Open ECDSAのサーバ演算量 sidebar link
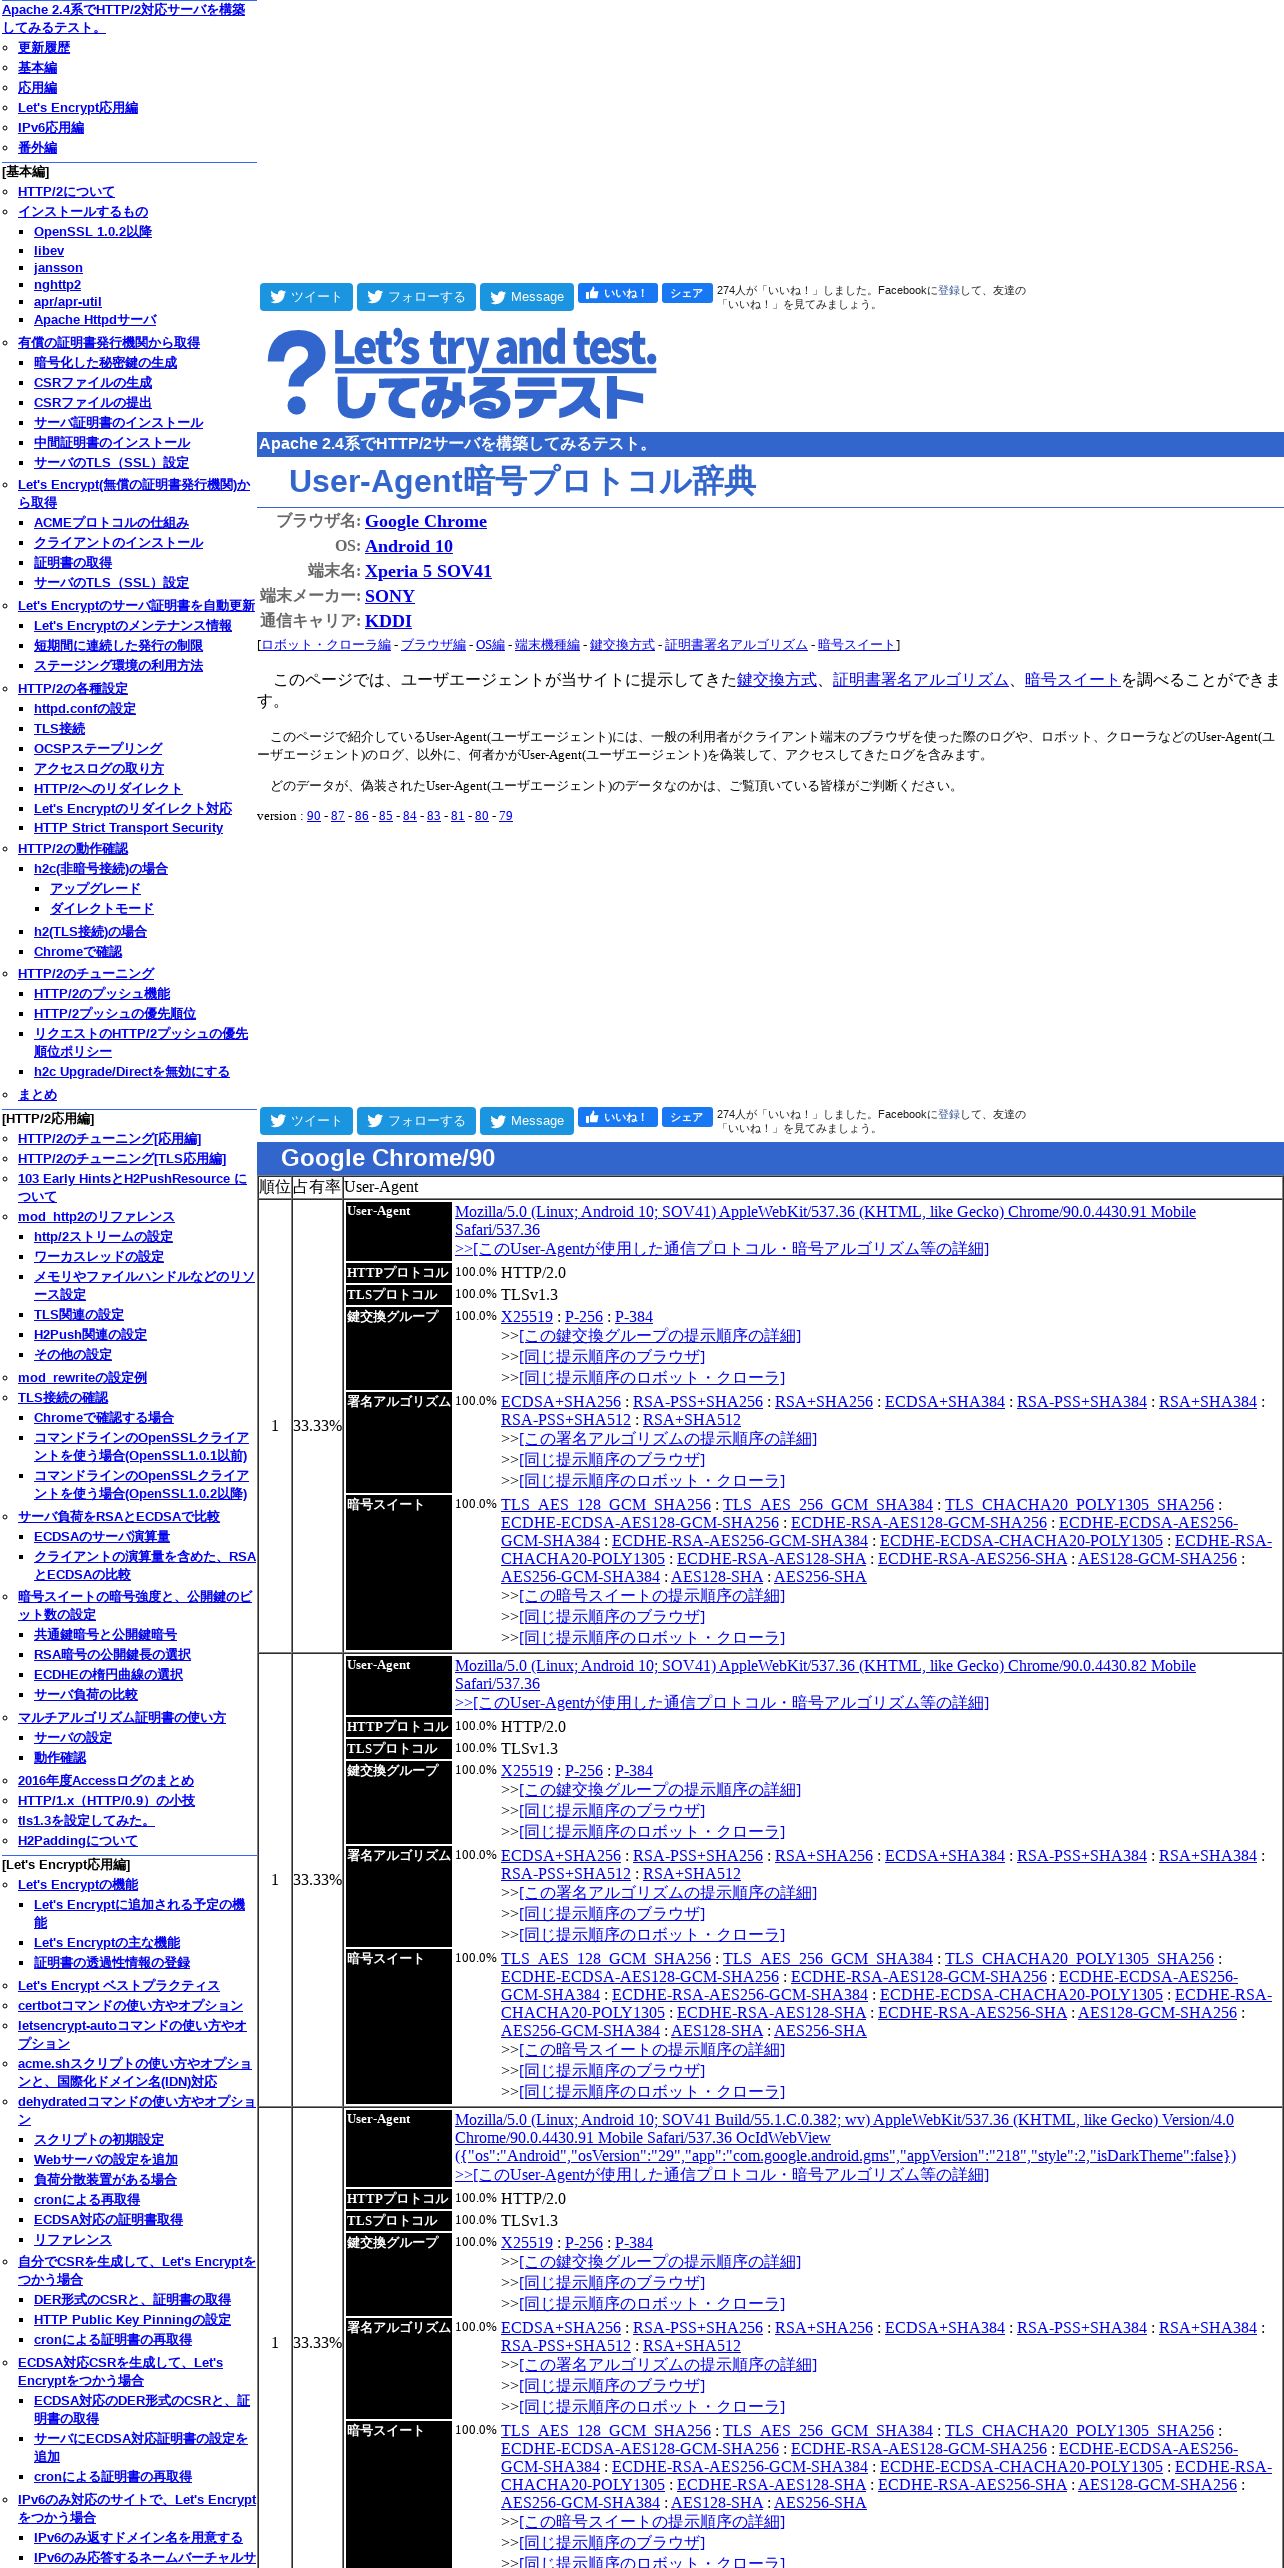 click(x=102, y=1537)
